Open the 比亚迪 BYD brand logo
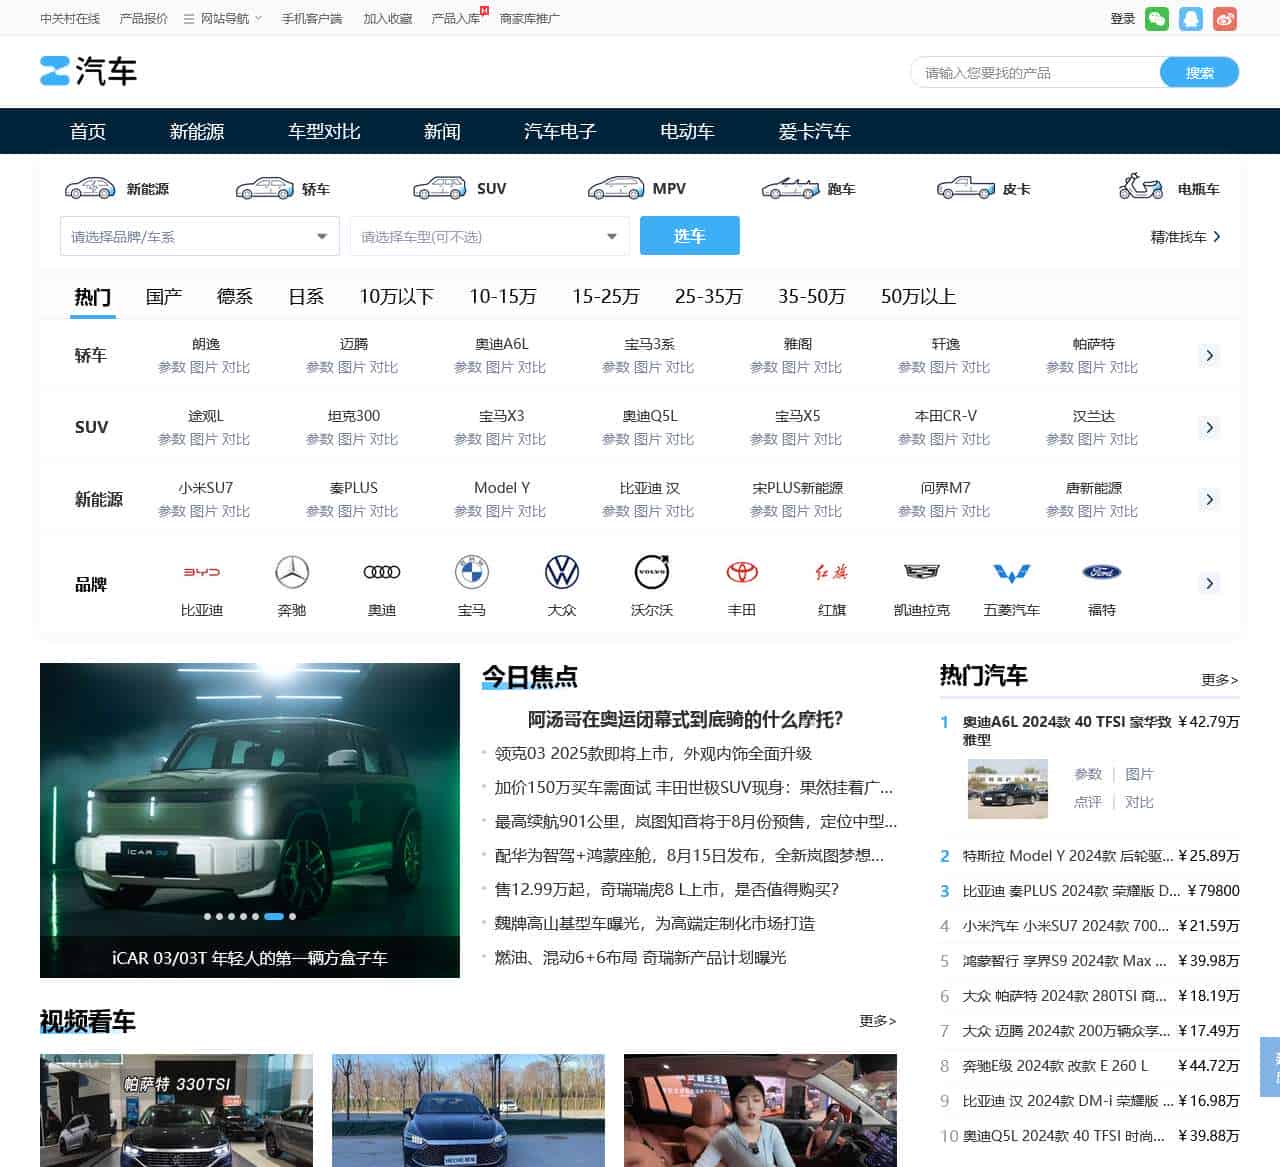The width and height of the screenshot is (1280, 1167). coord(202,572)
